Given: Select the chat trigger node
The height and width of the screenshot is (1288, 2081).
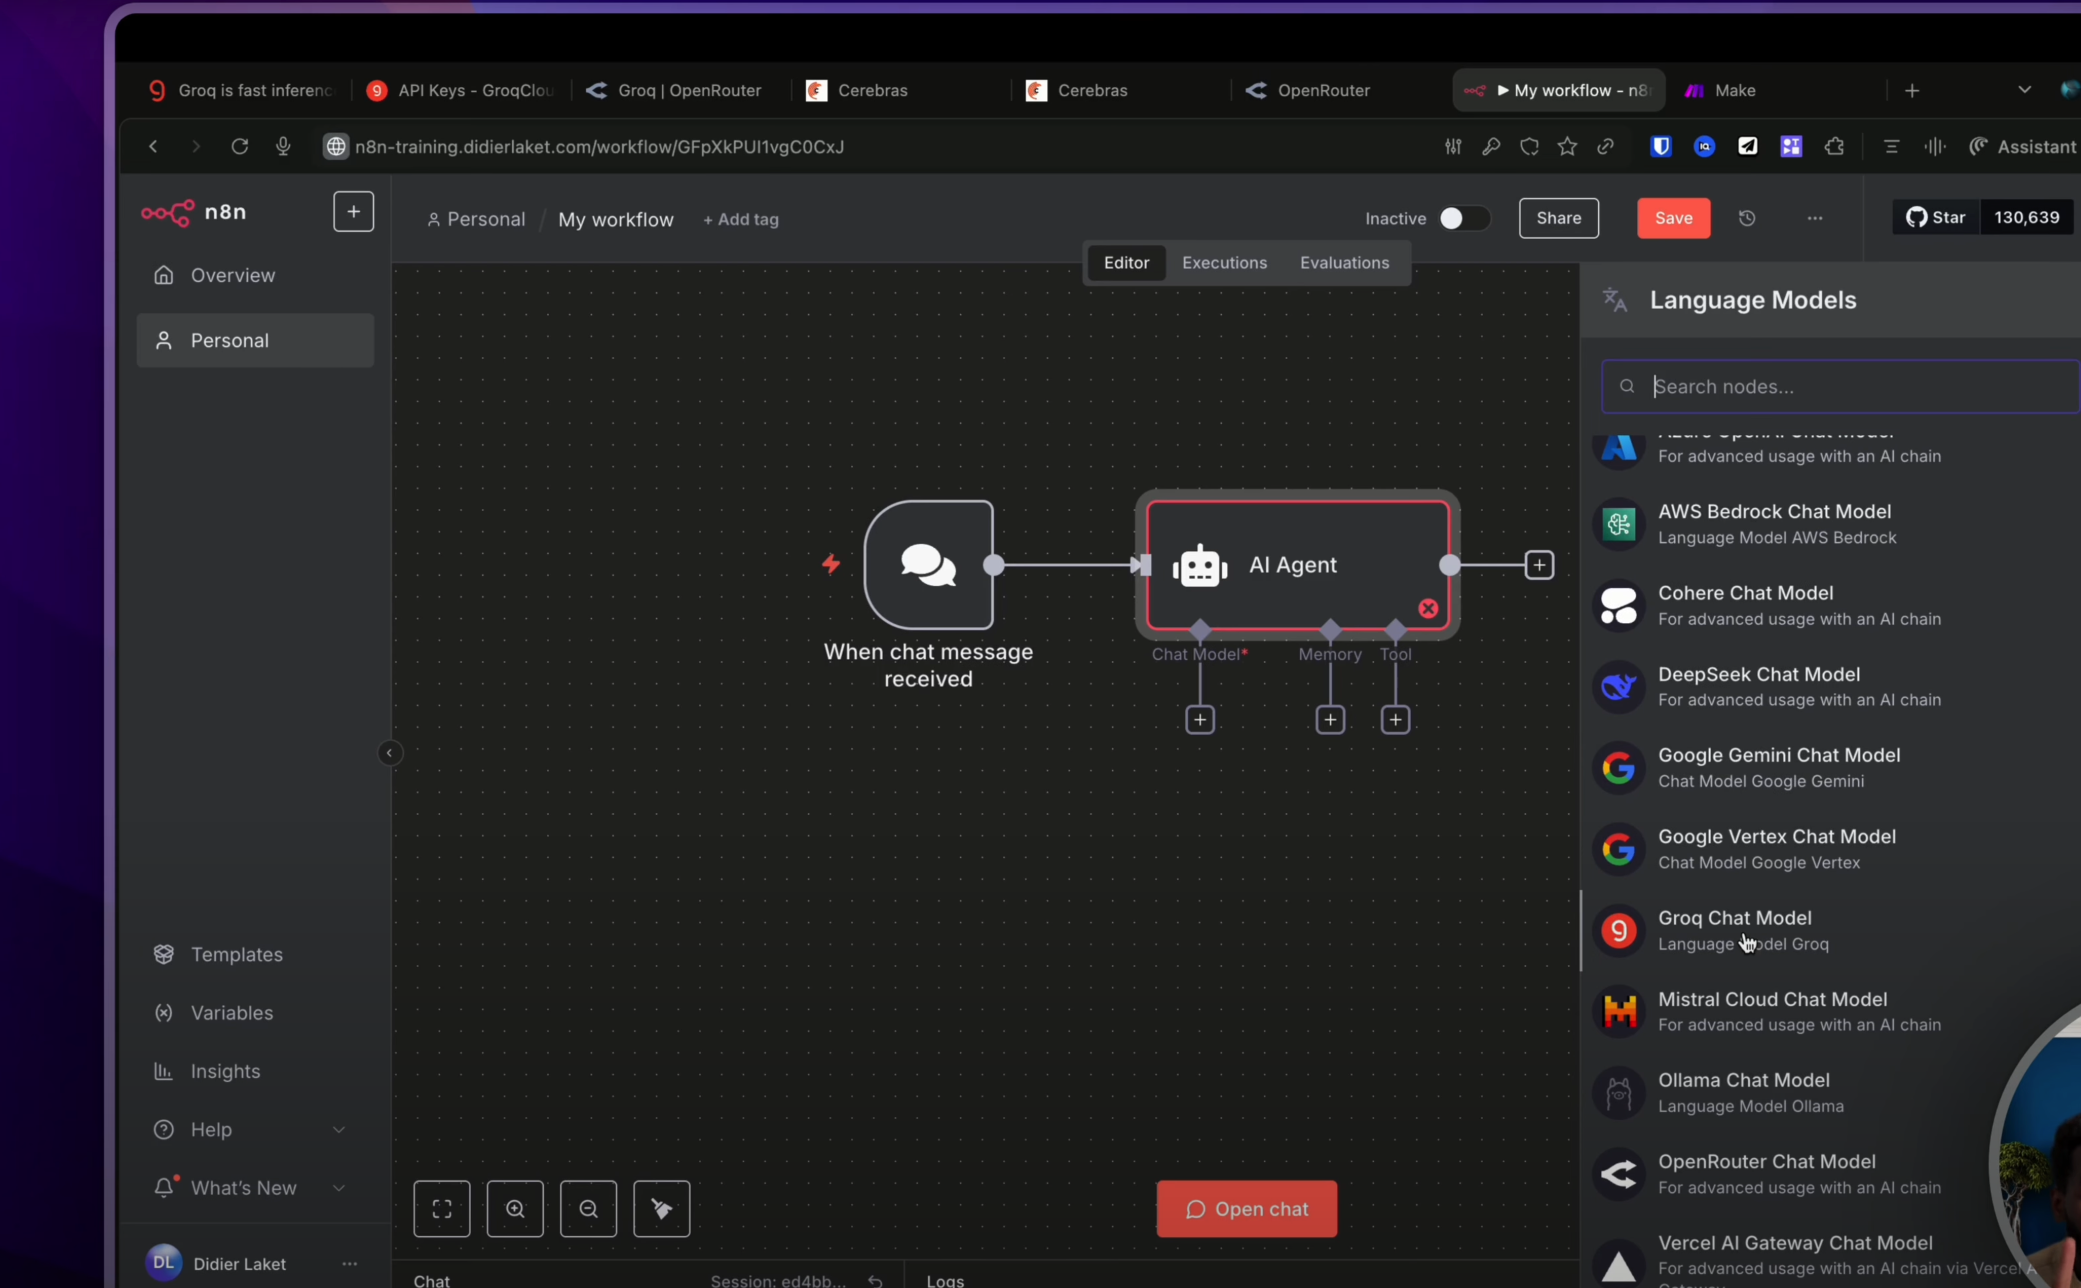Looking at the screenshot, I should (x=928, y=565).
